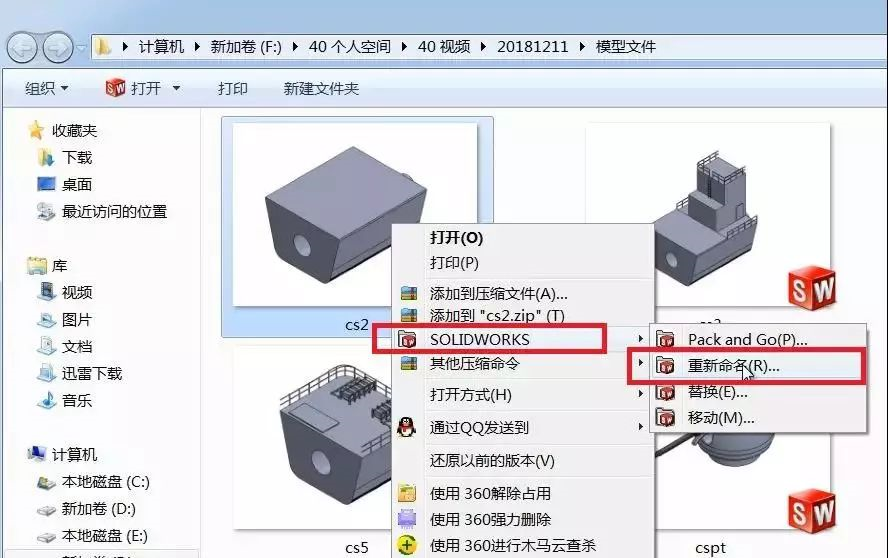This screenshot has height=558, width=888.
Task: Click the Pack and Go icon in submenu
Action: [x=667, y=340]
